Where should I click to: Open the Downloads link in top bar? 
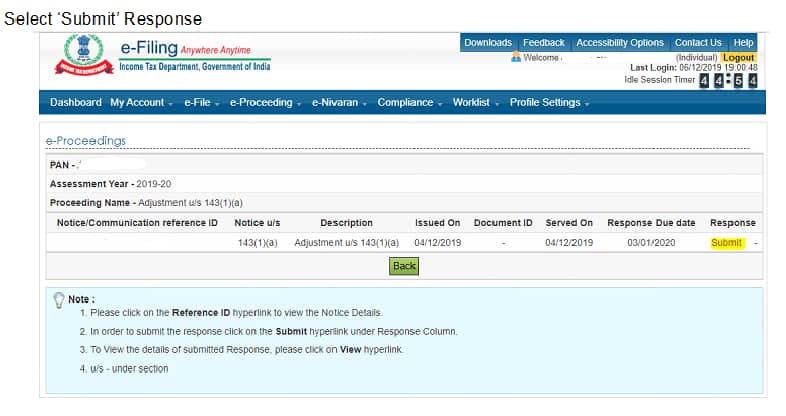pyautogui.click(x=488, y=43)
